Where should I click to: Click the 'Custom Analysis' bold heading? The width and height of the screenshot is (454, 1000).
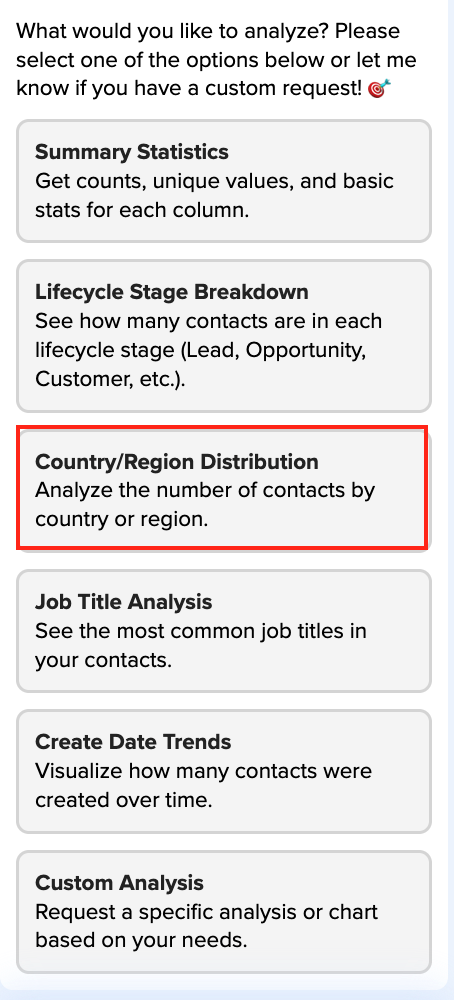(120, 883)
